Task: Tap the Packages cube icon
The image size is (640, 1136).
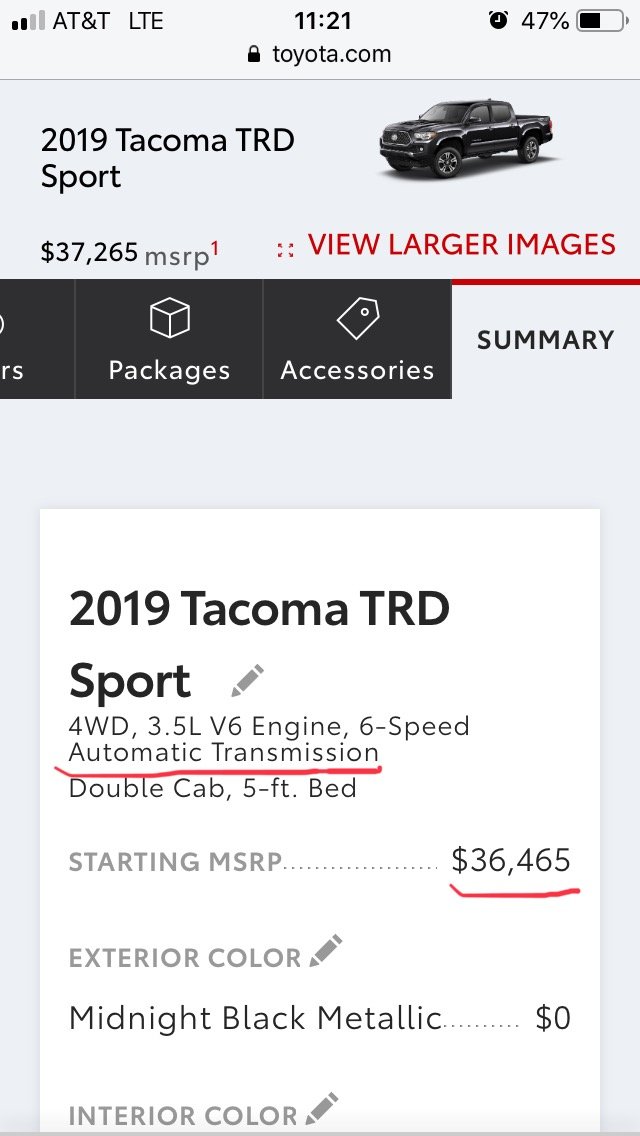Action: tap(170, 320)
